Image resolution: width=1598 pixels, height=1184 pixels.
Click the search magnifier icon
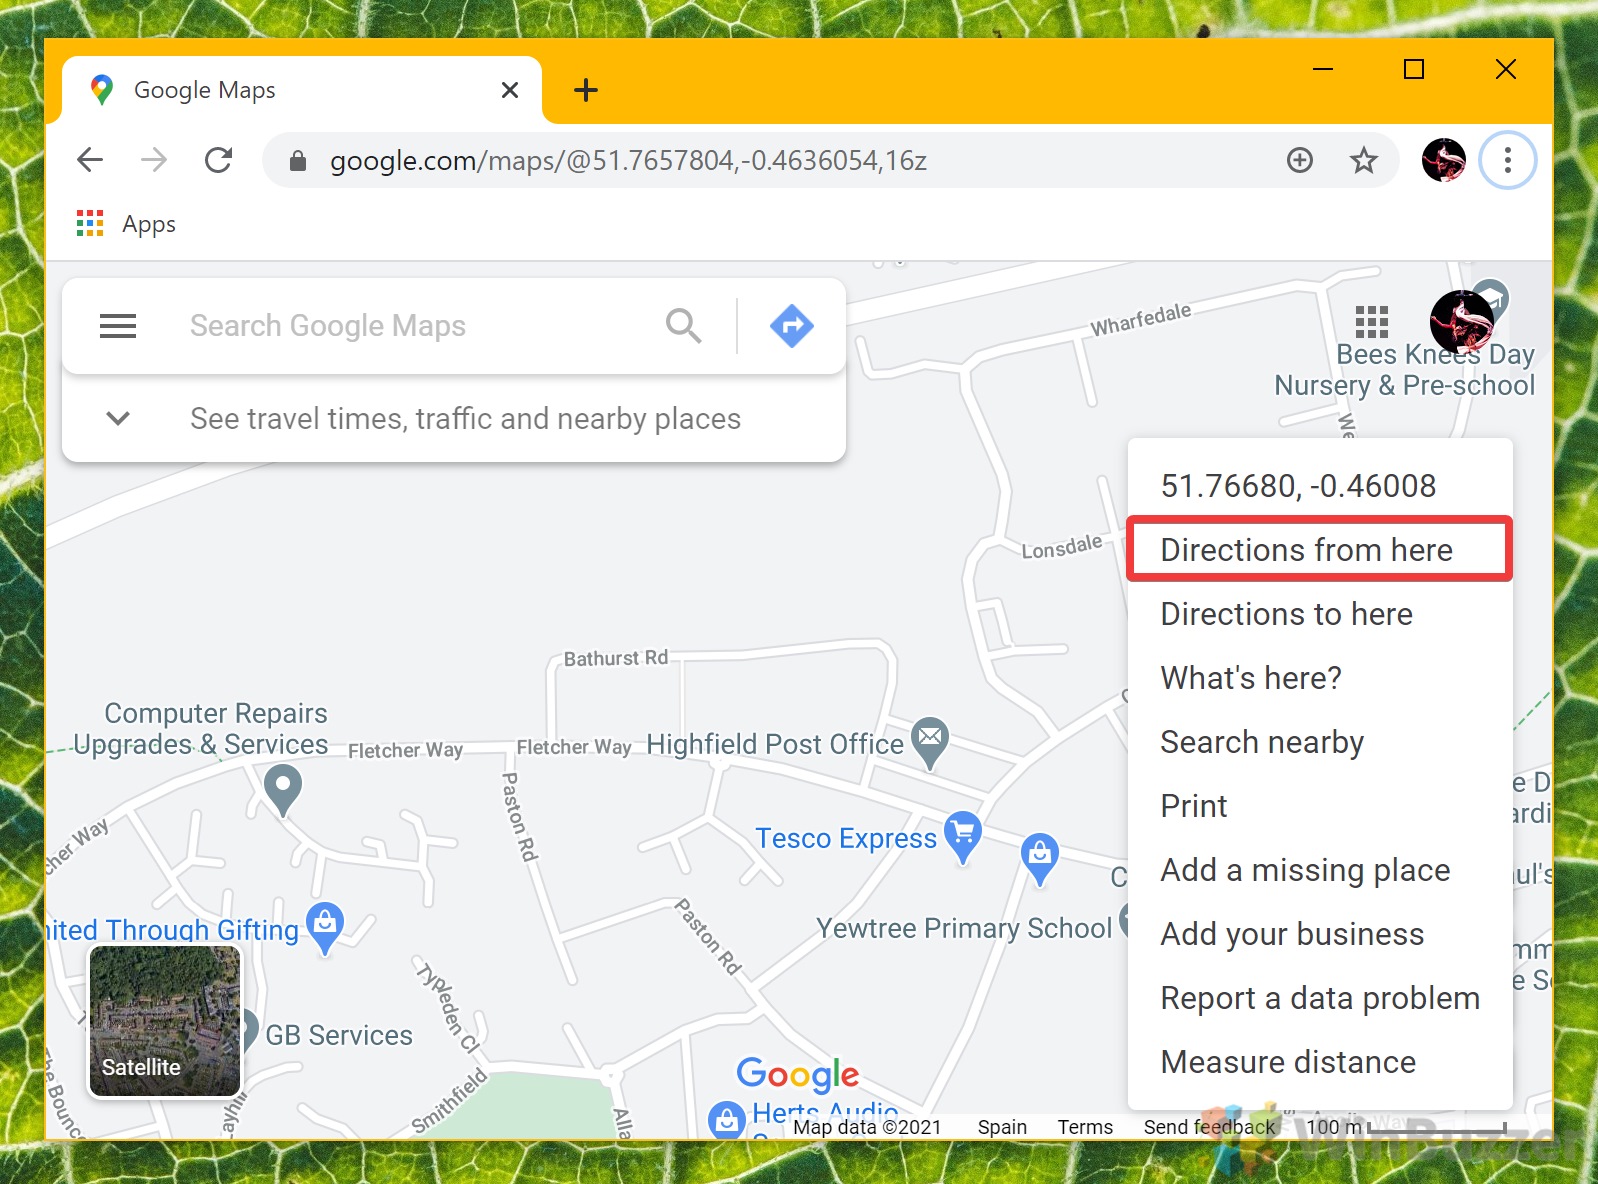pyautogui.click(x=684, y=326)
